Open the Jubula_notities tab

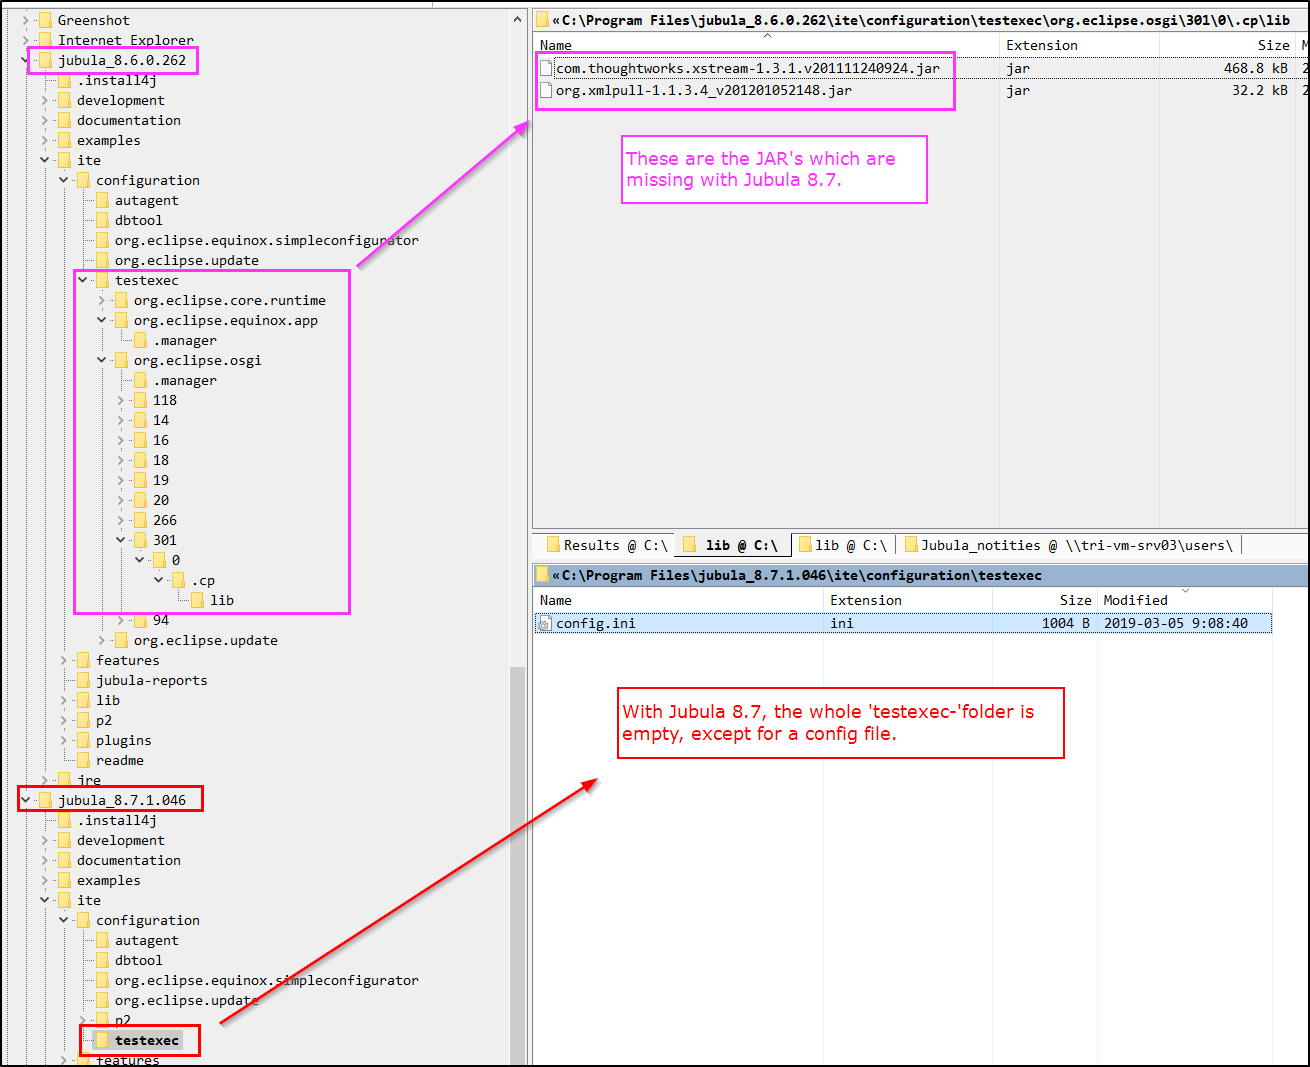click(x=1069, y=545)
